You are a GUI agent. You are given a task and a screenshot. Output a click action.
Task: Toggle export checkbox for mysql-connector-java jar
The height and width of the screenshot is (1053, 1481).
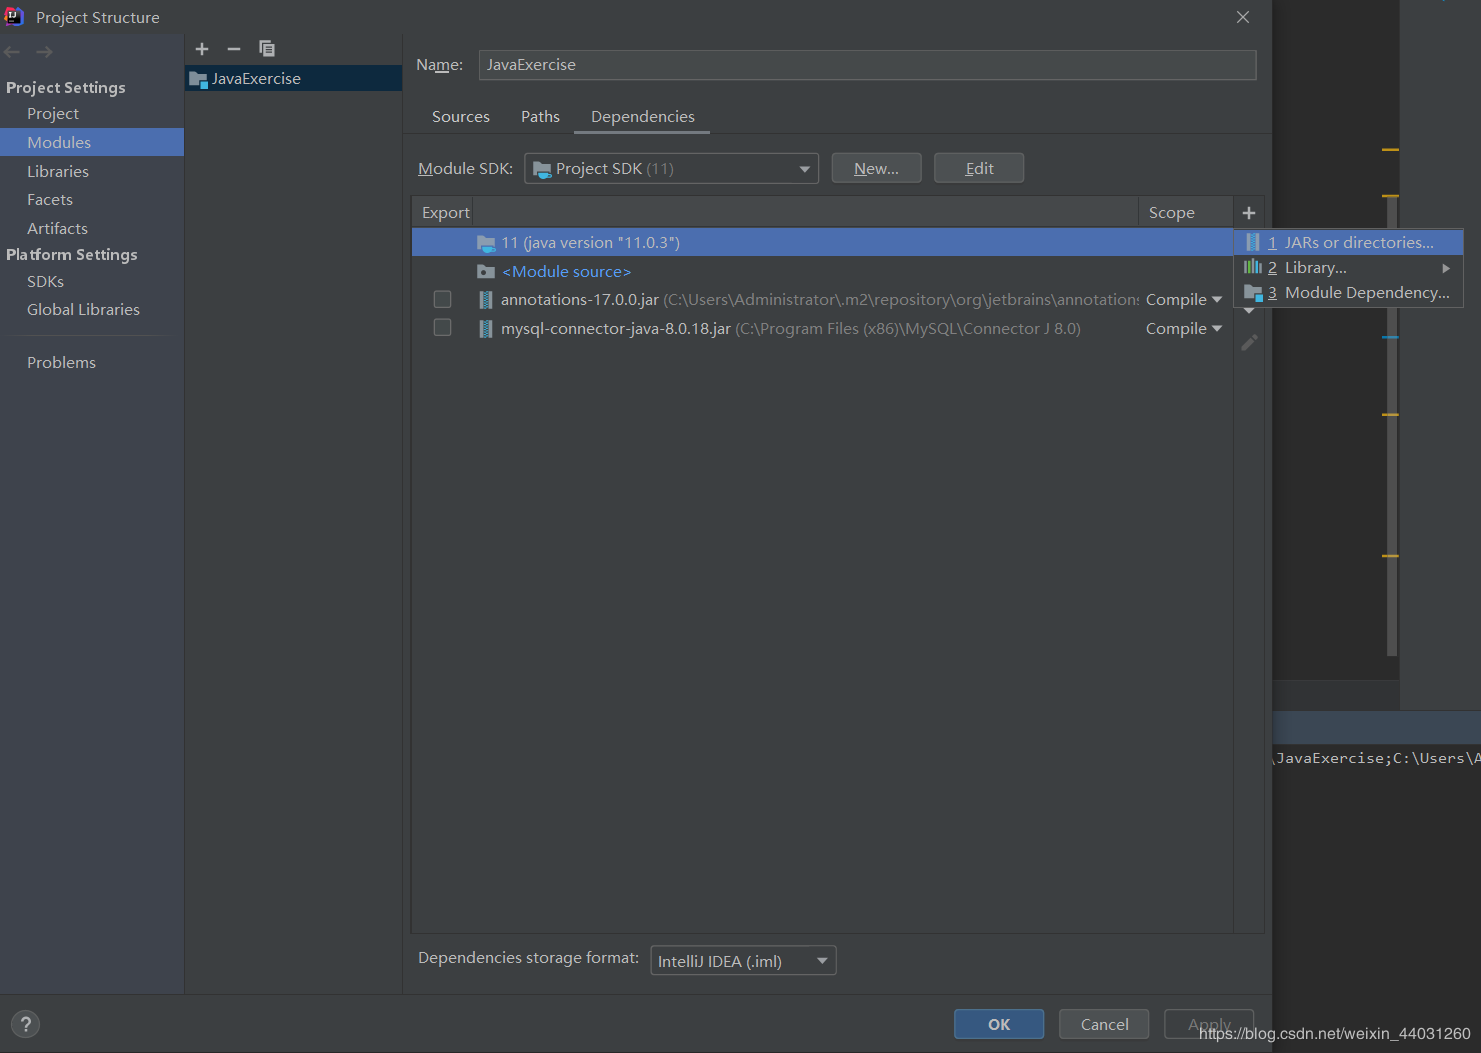pyautogui.click(x=442, y=328)
